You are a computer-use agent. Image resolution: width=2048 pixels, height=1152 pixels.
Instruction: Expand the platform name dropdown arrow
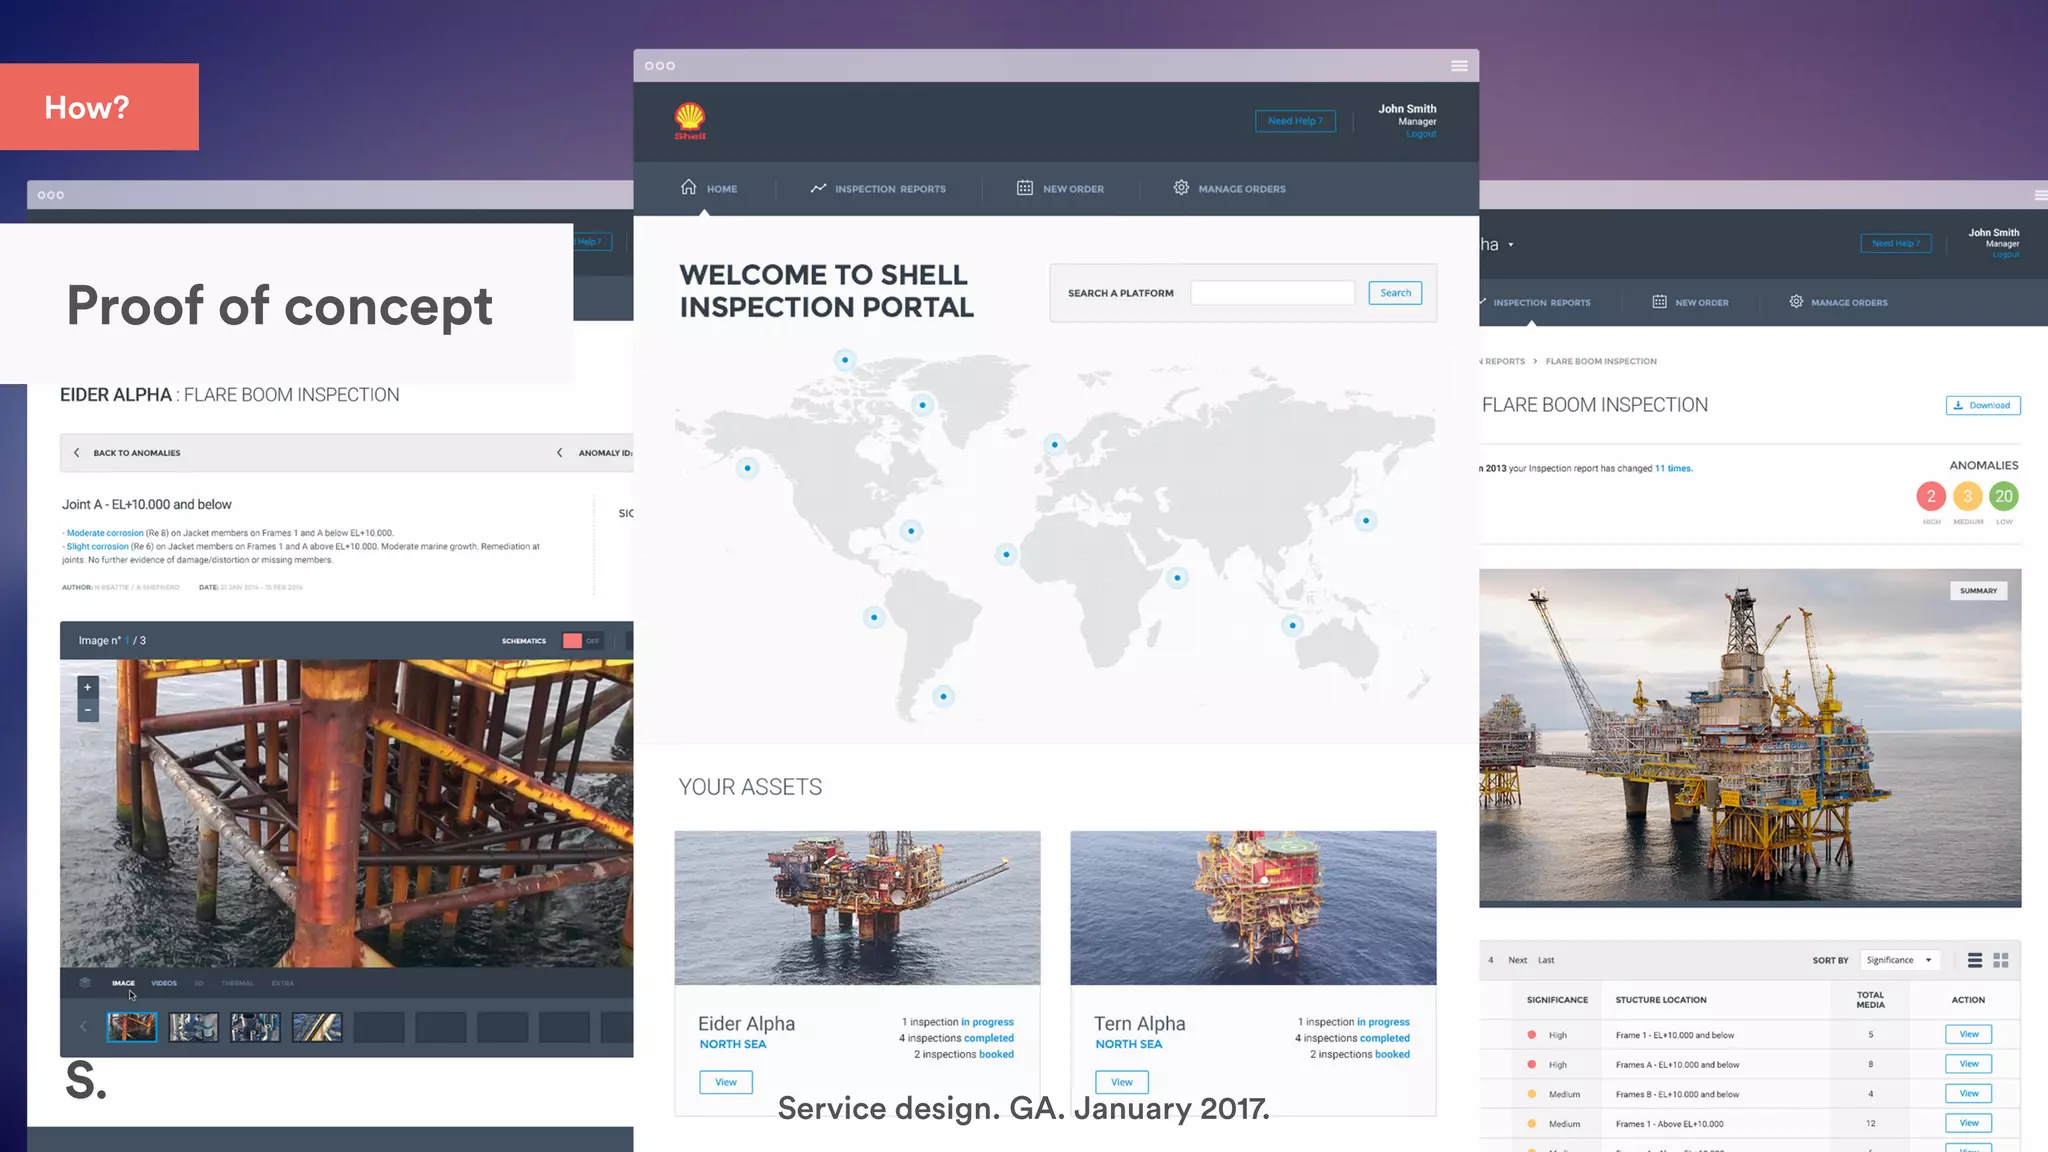coord(1511,245)
